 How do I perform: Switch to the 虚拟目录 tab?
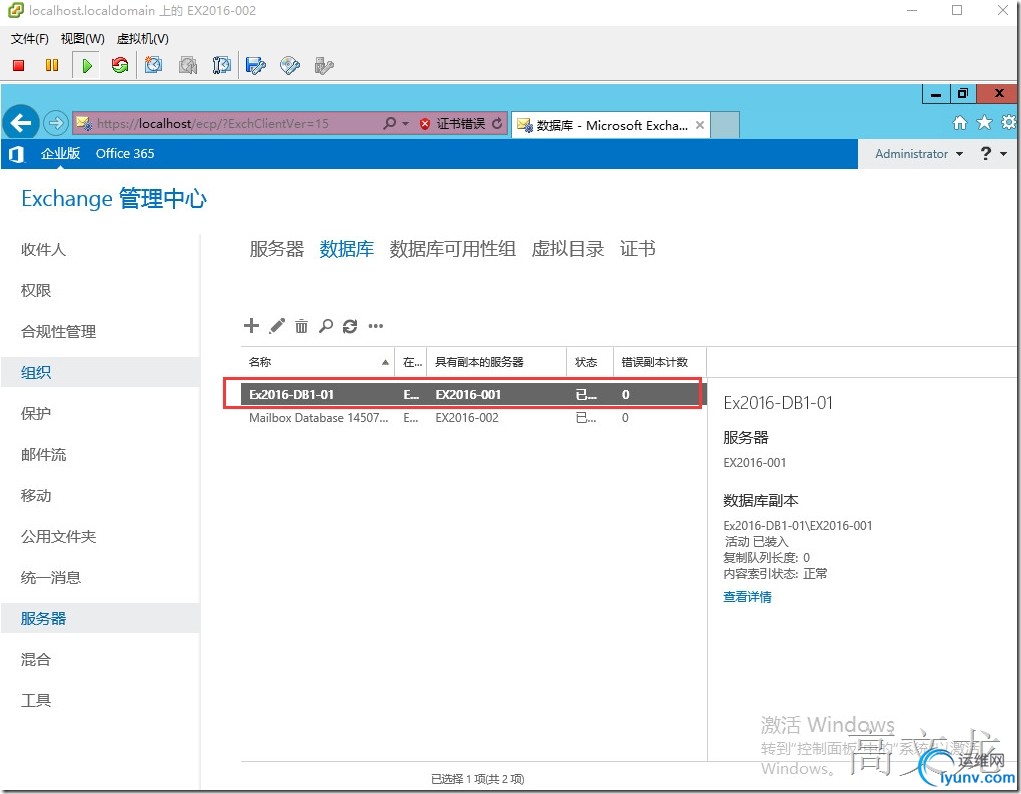click(x=568, y=249)
